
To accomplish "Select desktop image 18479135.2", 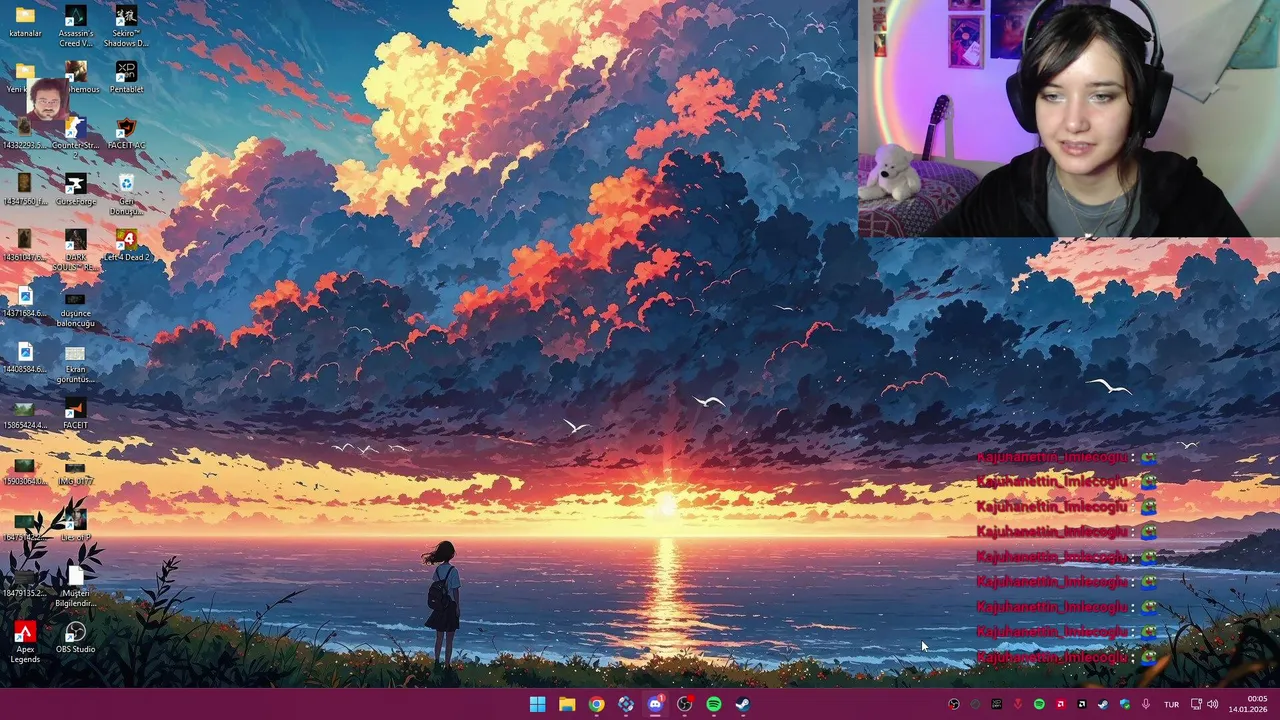I will pyautogui.click(x=25, y=584).
